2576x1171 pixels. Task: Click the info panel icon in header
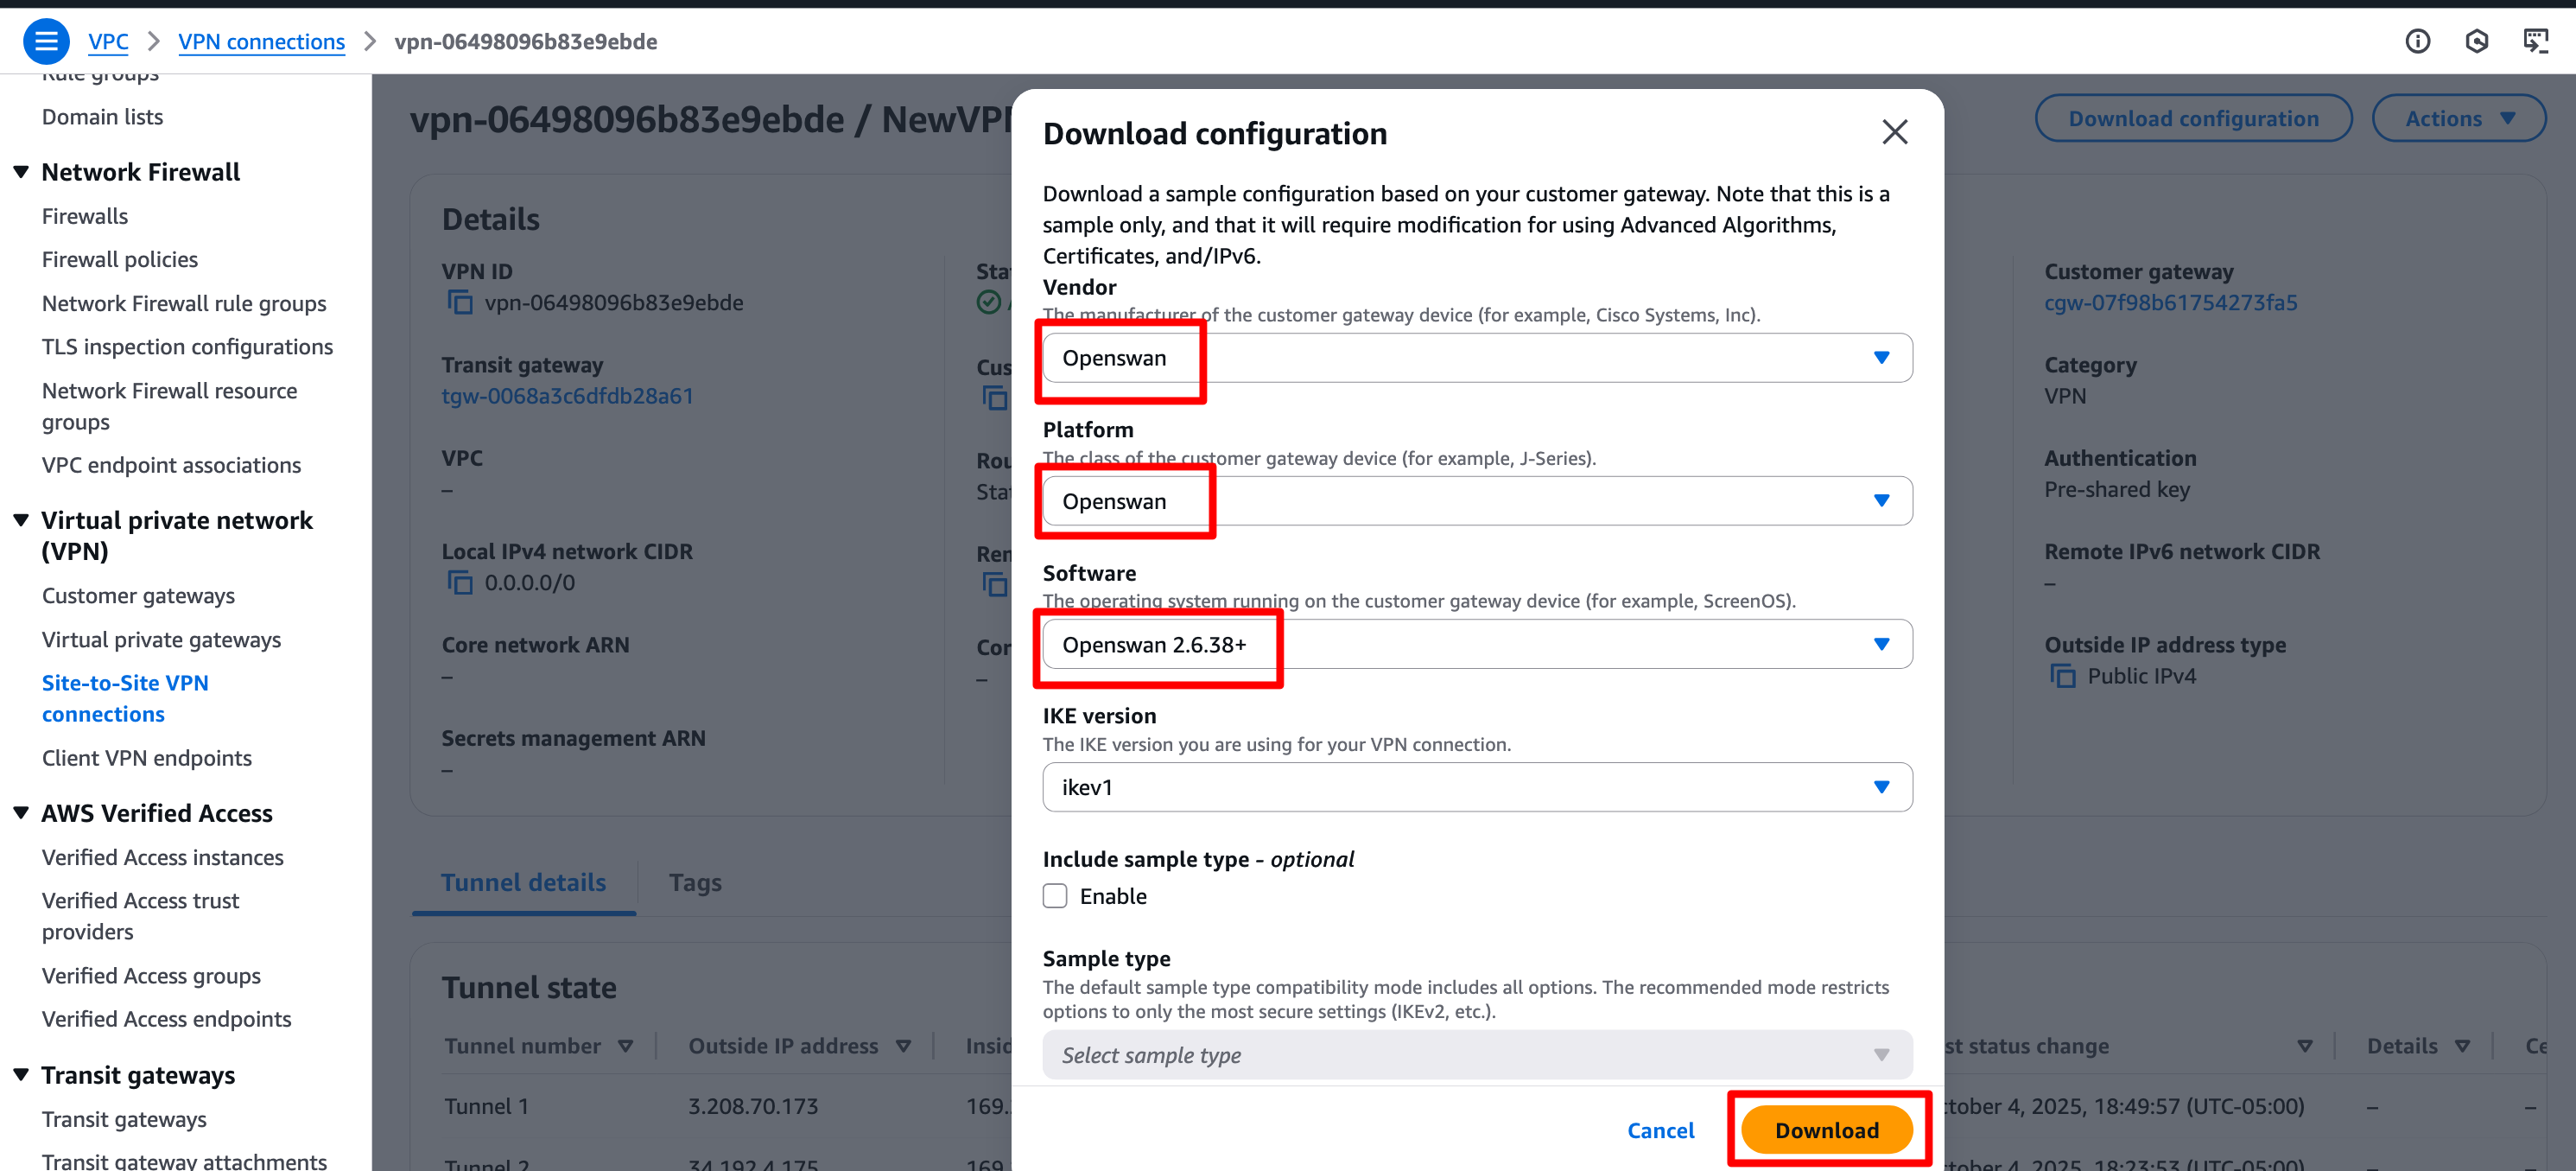click(2417, 41)
